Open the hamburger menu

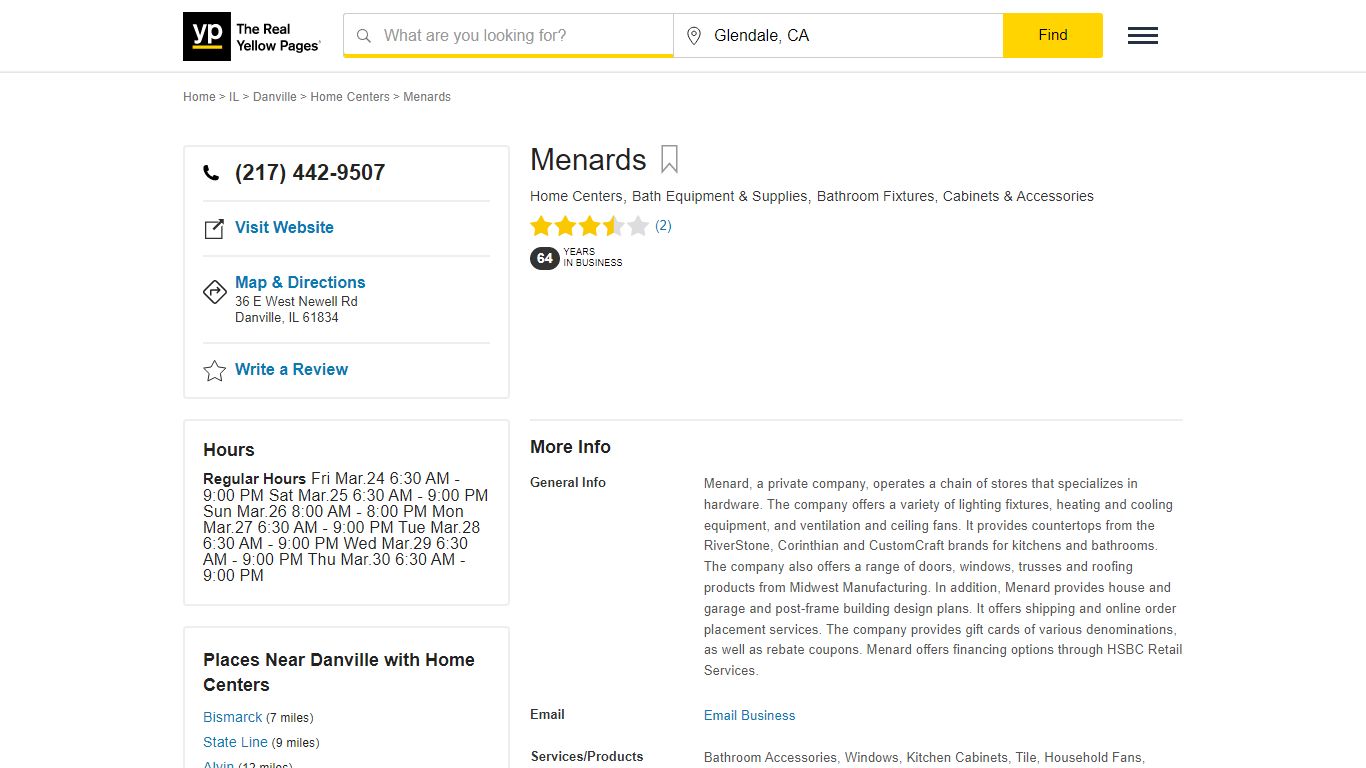tap(1143, 36)
